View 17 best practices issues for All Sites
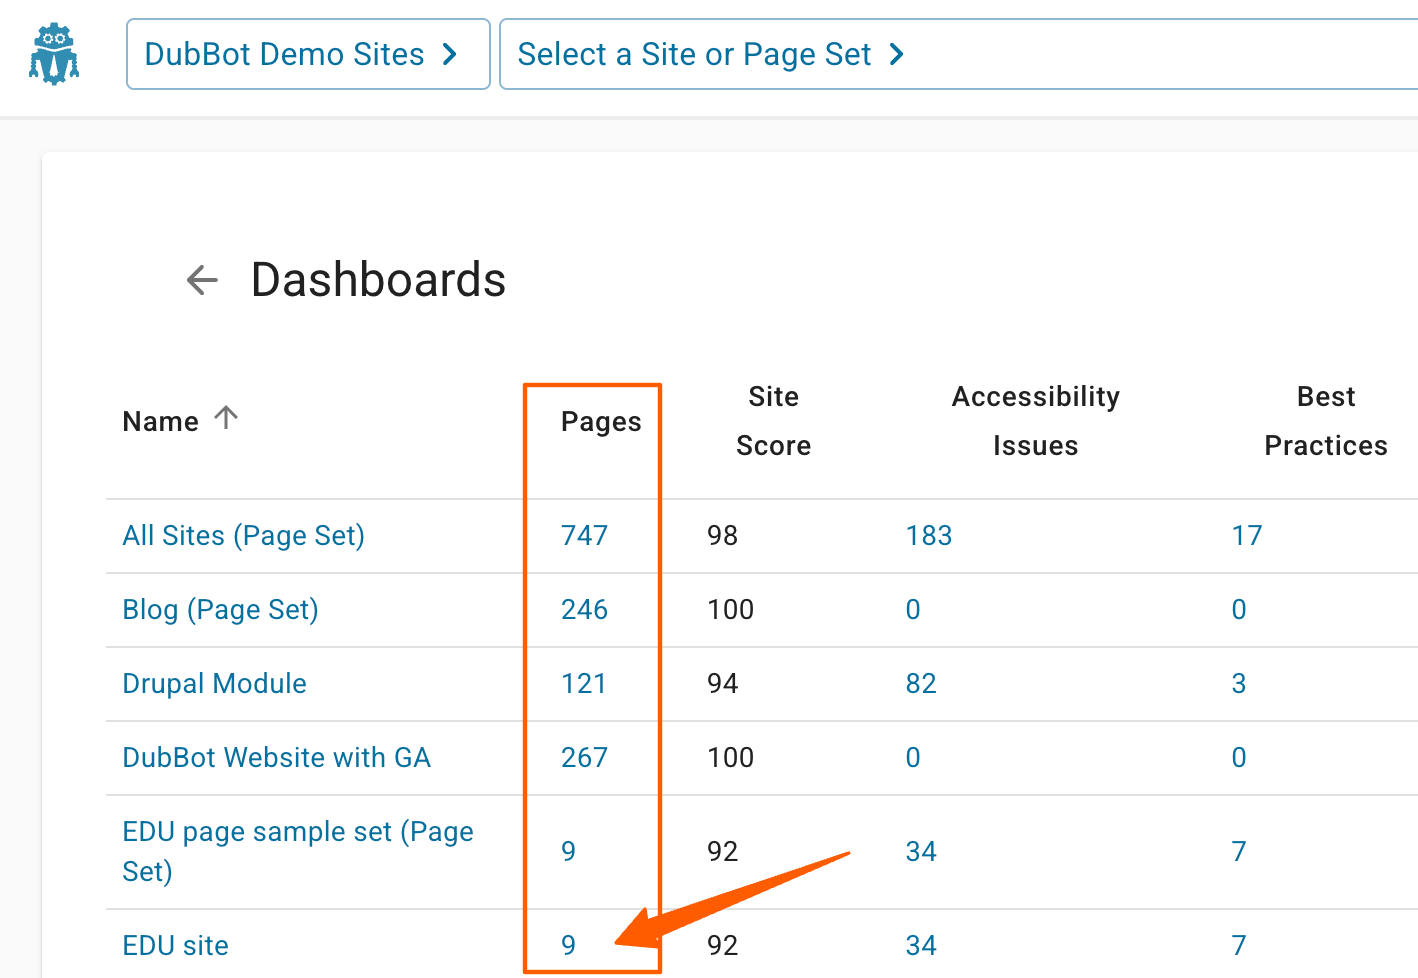The width and height of the screenshot is (1418, 978). pyautogui.click(x=1247, y=535)
